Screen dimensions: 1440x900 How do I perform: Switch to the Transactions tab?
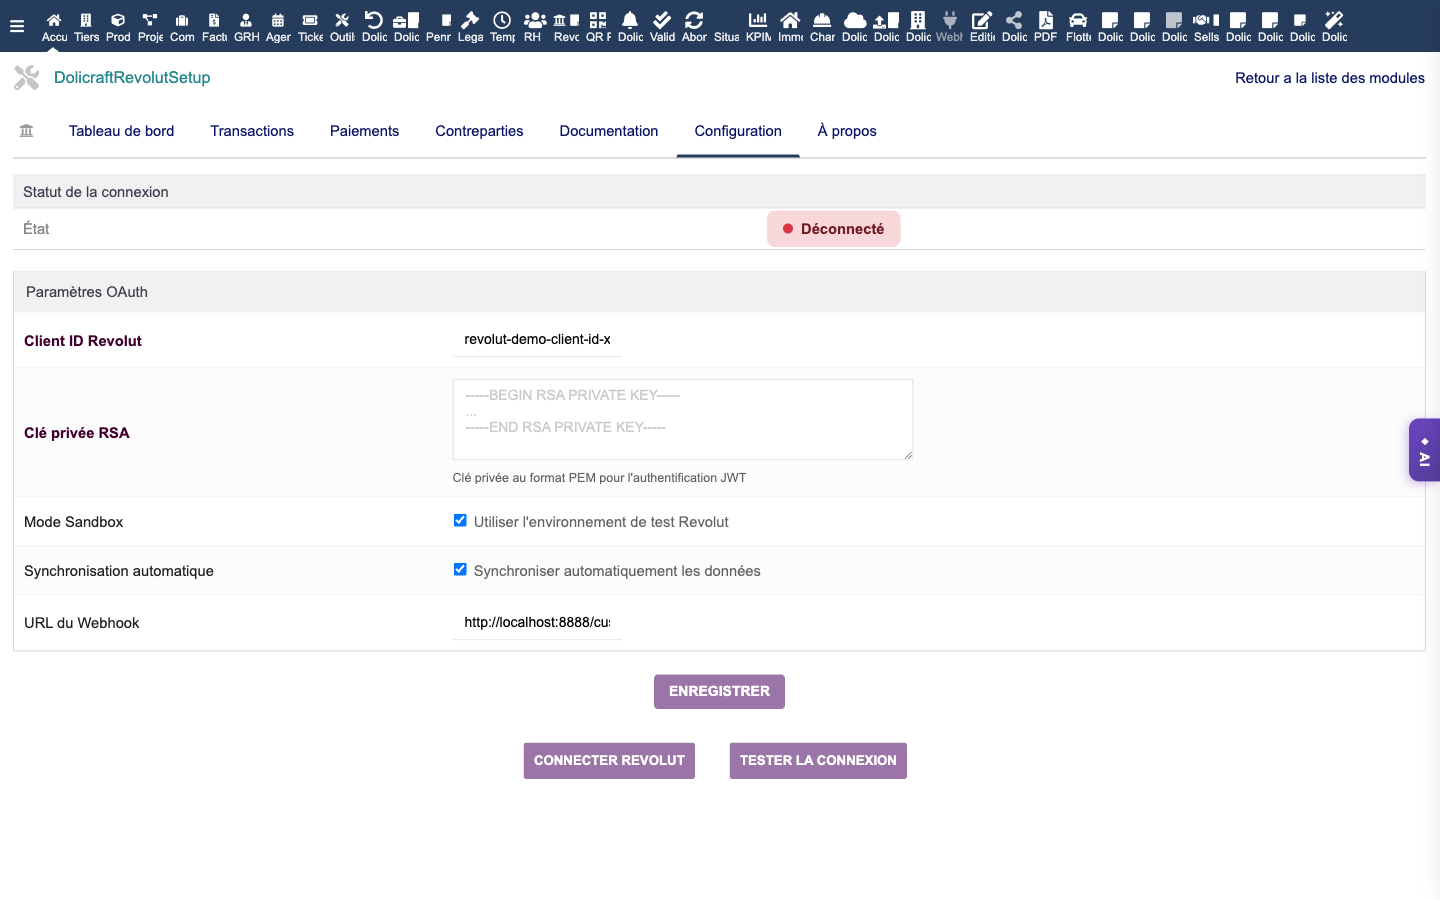pos(252,131)
